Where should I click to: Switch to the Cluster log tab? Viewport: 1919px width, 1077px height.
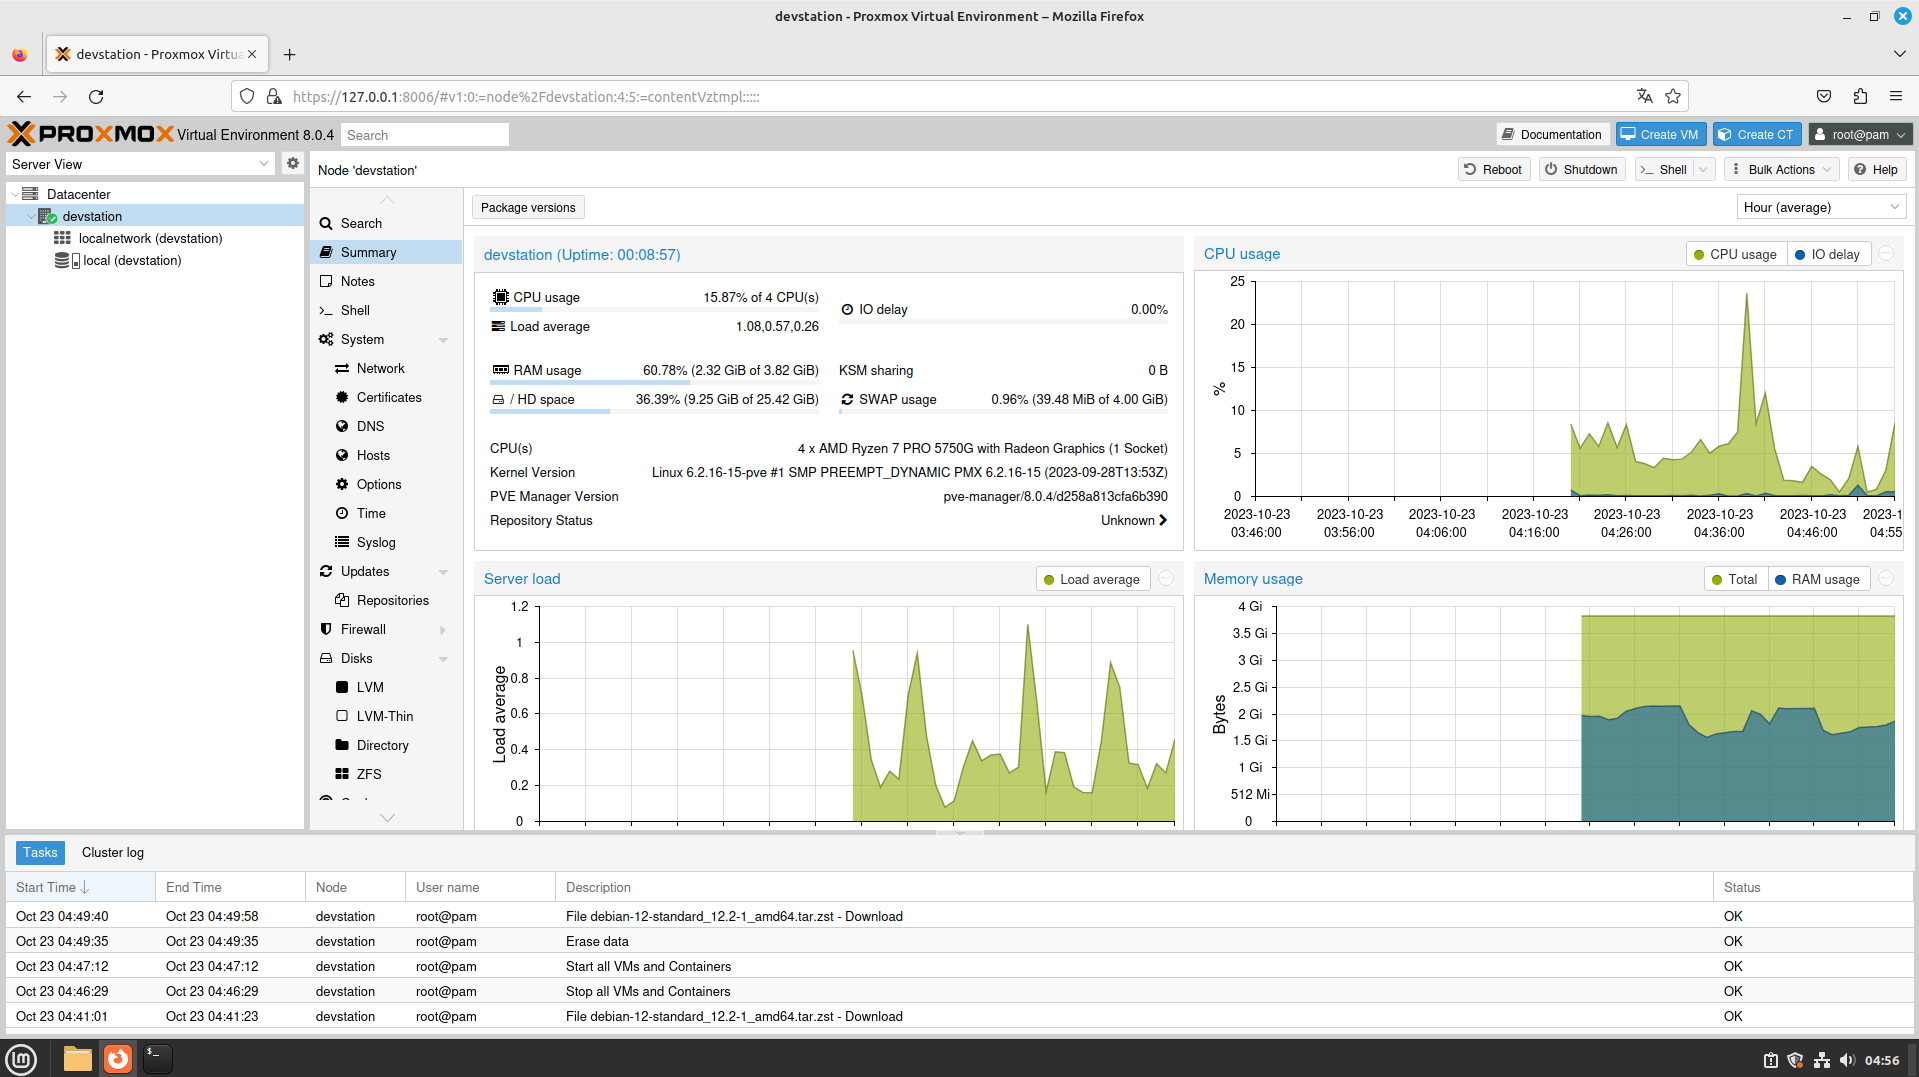[113, 852]
